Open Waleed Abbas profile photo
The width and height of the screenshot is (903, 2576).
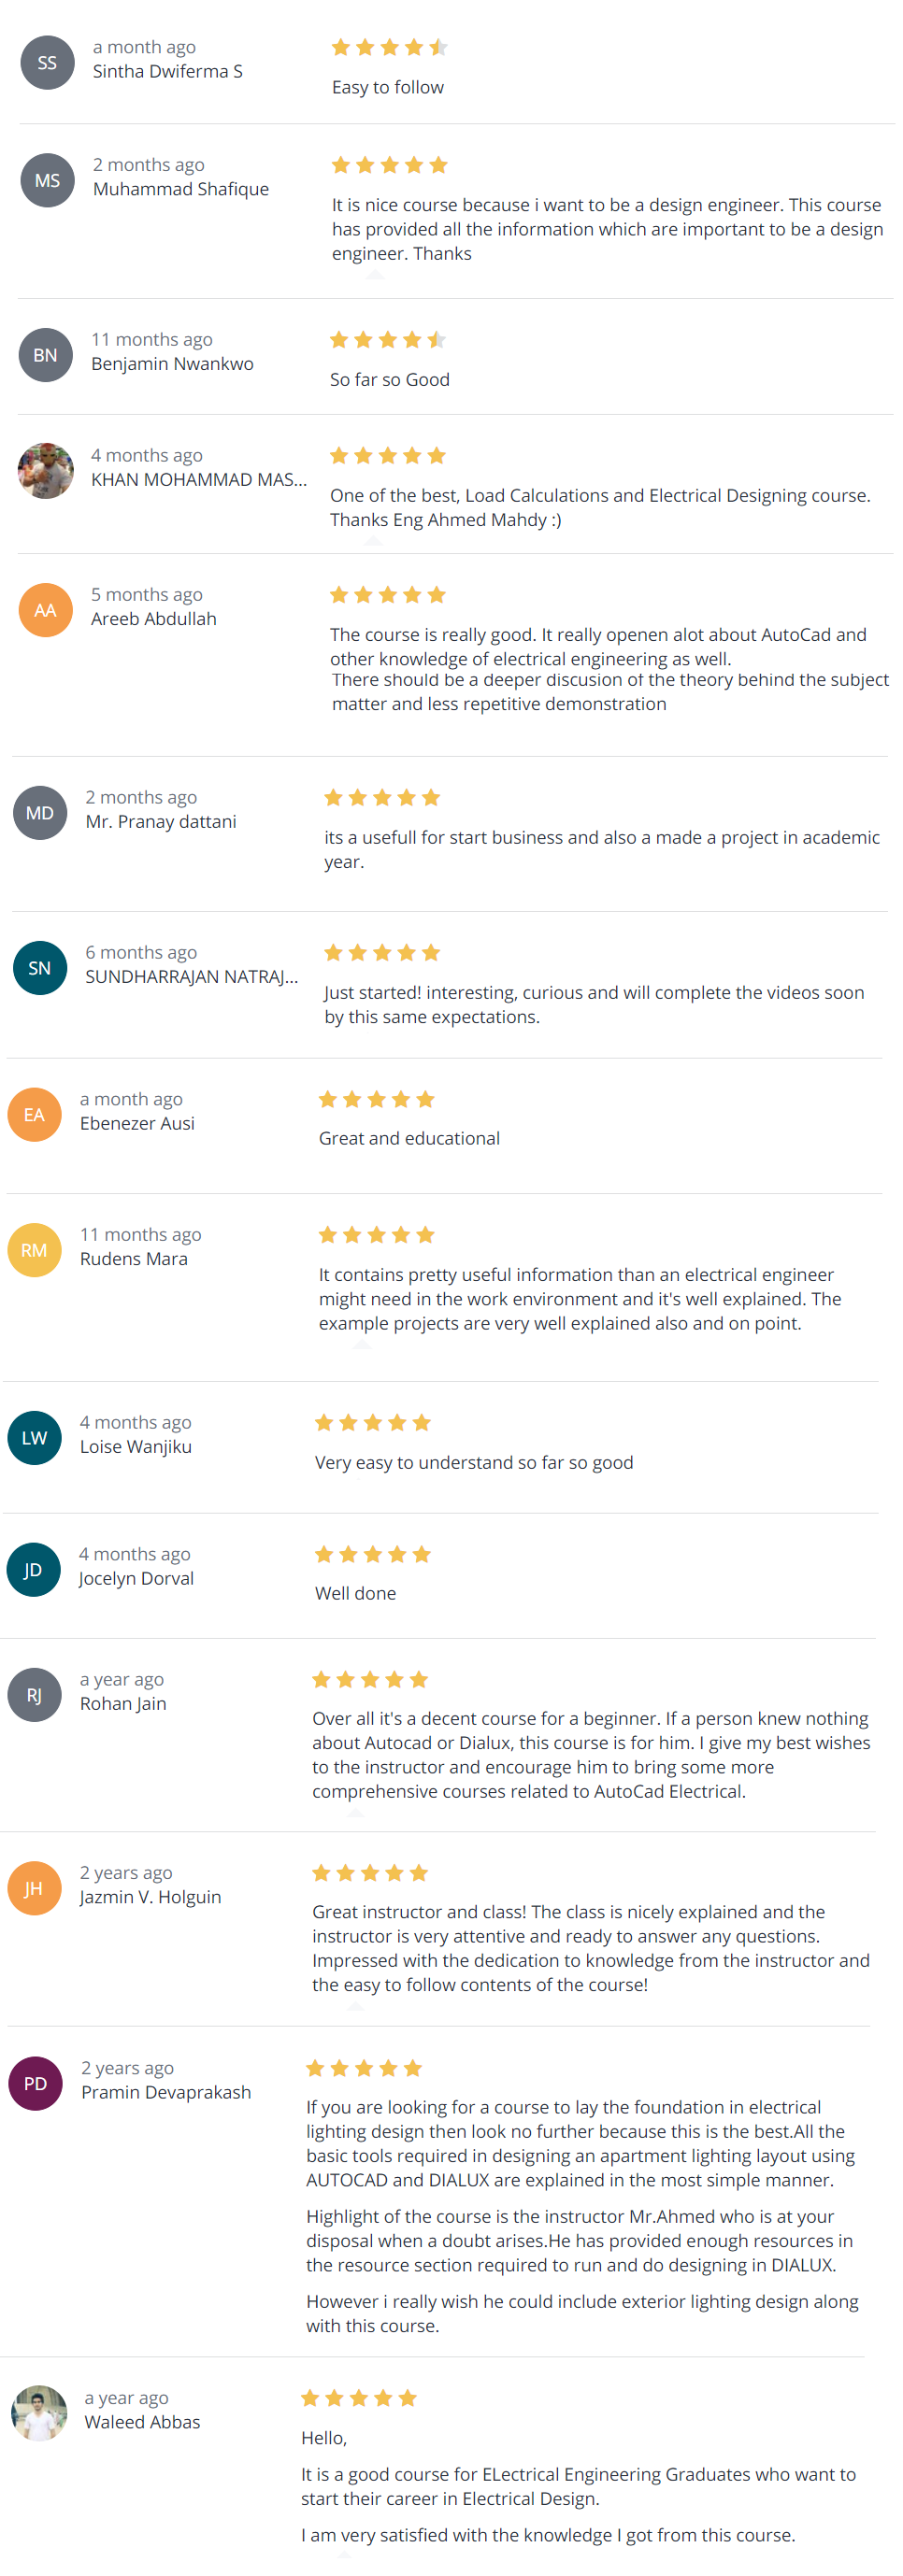tap(39, 2415)
